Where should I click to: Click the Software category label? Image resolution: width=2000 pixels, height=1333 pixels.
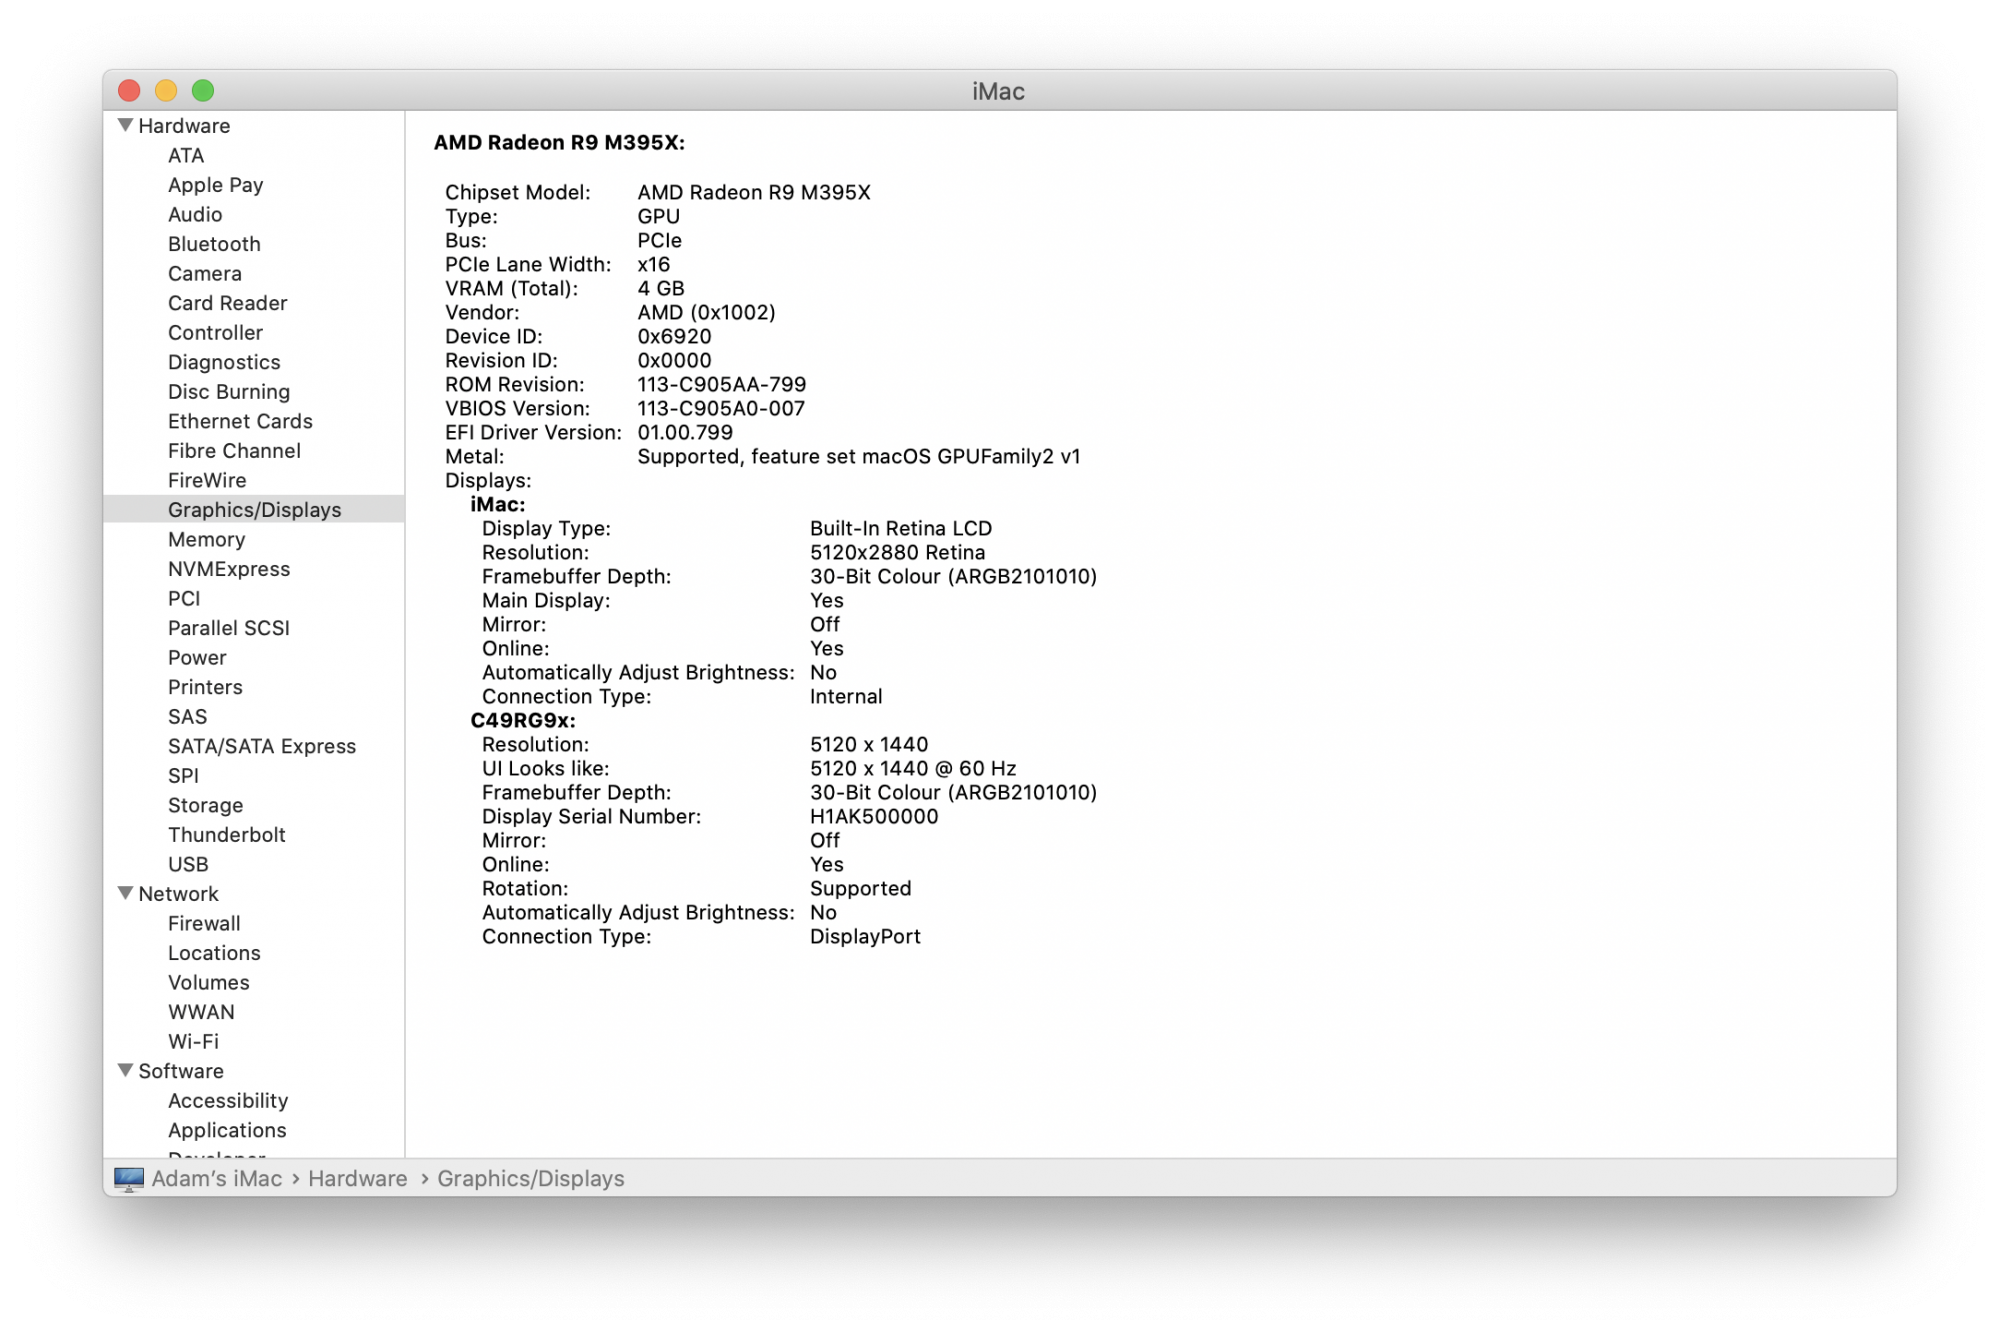(181, 1070)
